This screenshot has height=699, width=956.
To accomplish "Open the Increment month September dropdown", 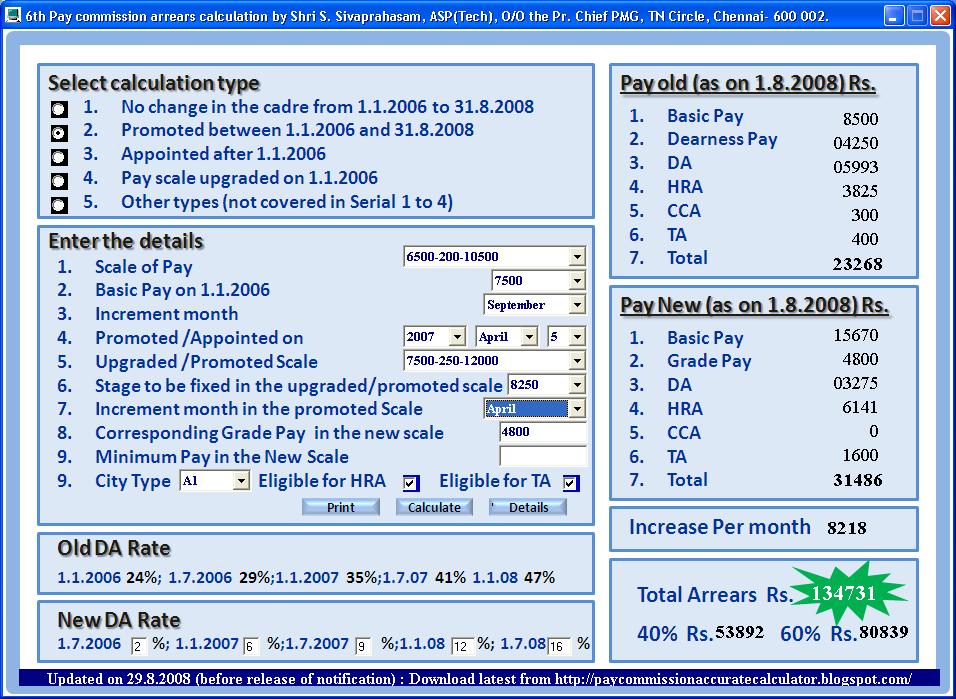I will [577, 304].
